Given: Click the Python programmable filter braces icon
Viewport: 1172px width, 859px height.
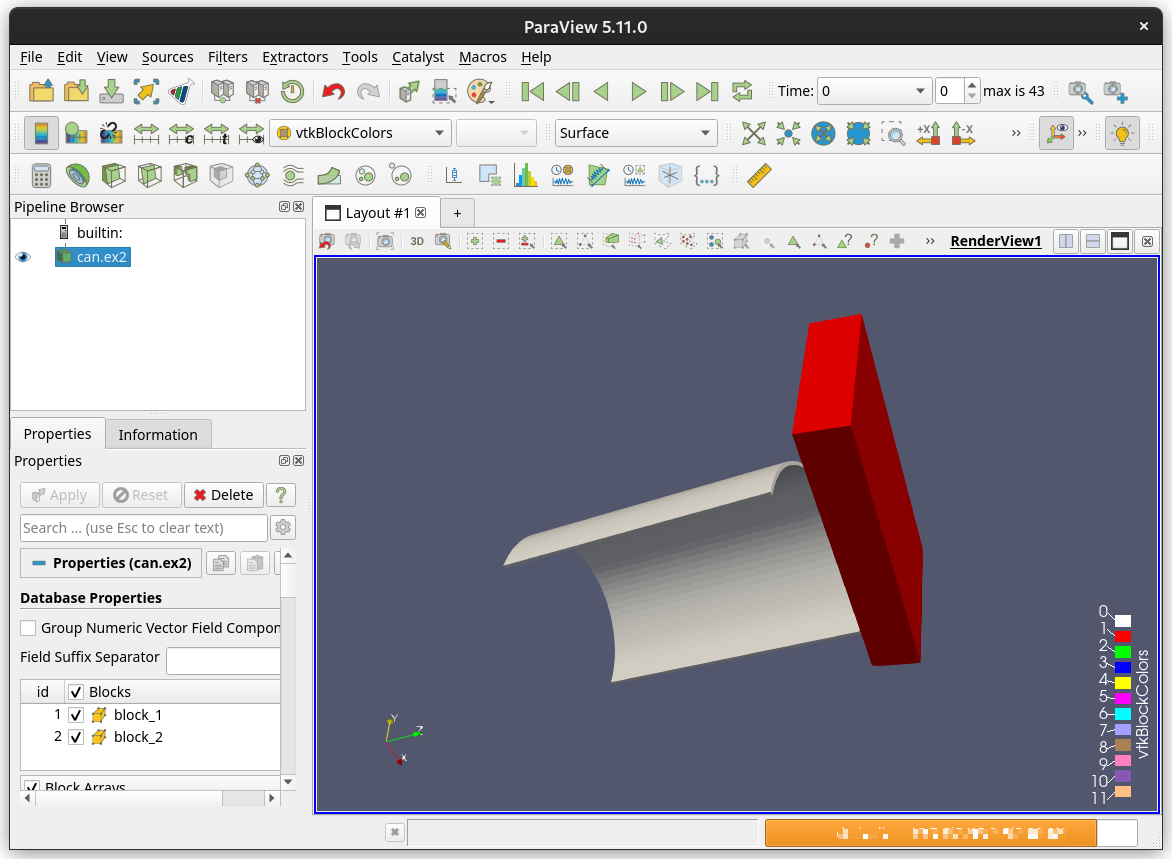Looking at the screenshot, I should click(x=706, y=176).
